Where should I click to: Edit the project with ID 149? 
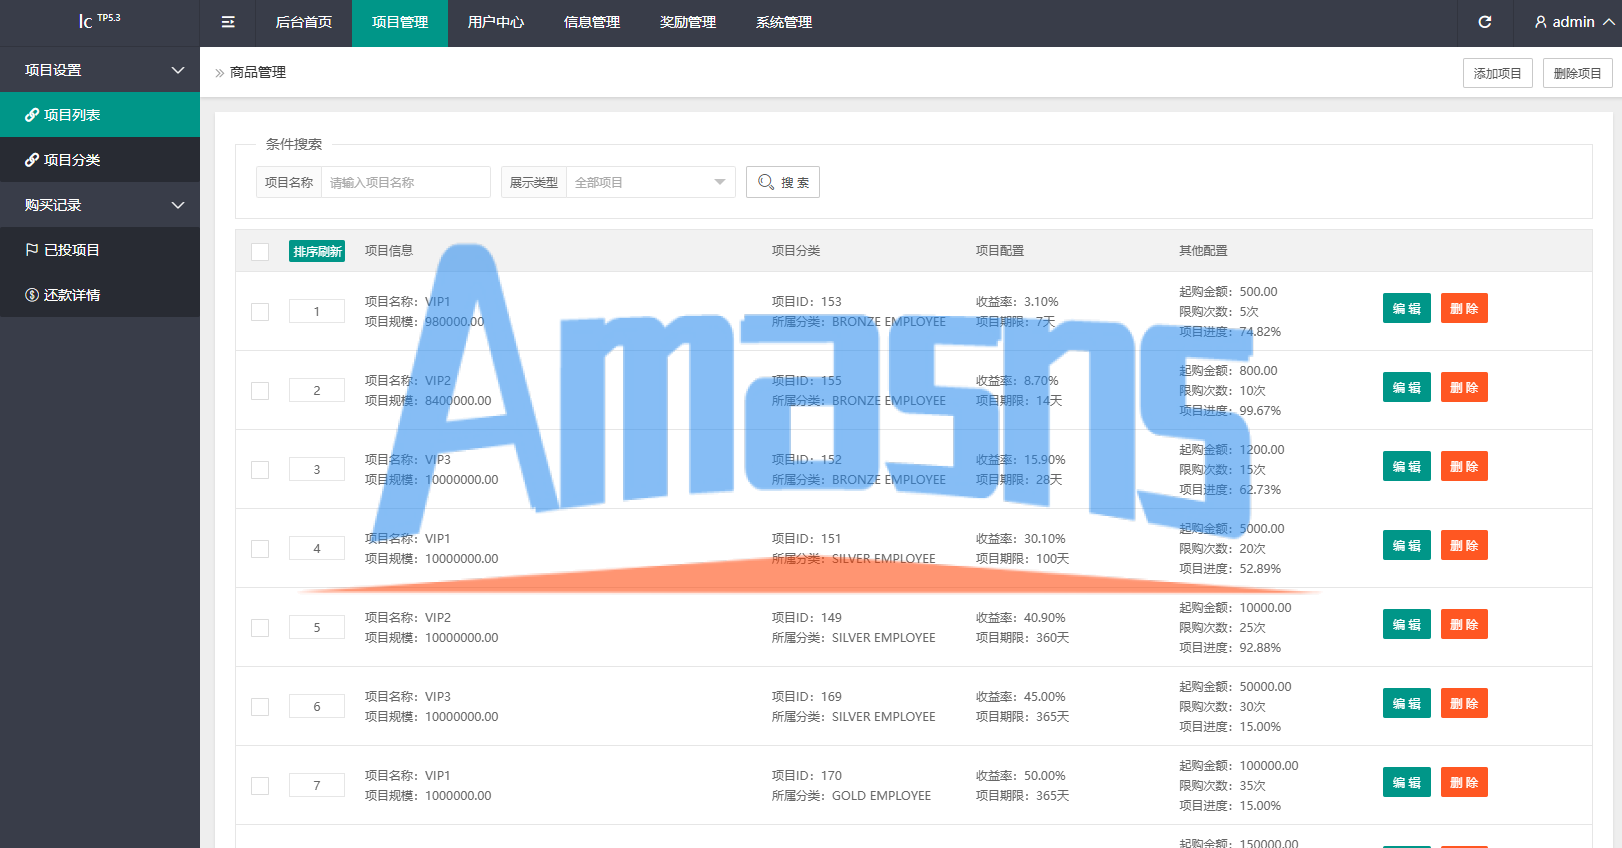1407,624
